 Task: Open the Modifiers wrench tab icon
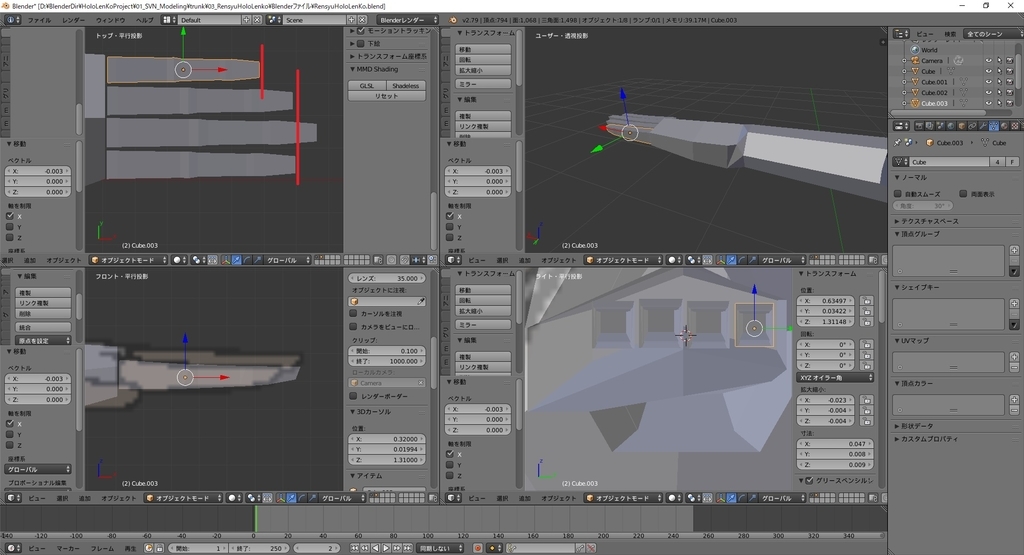coord(983,126)
